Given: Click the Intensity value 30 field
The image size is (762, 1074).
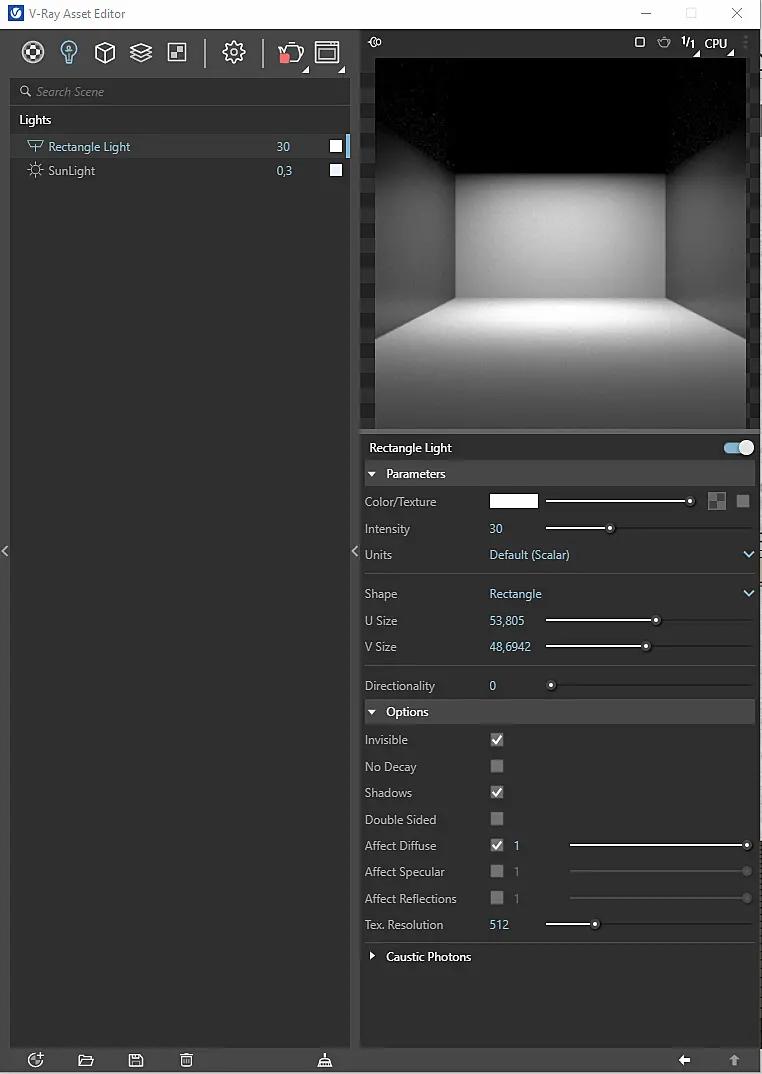Looking at the screenshot, I should coord(496,529).
